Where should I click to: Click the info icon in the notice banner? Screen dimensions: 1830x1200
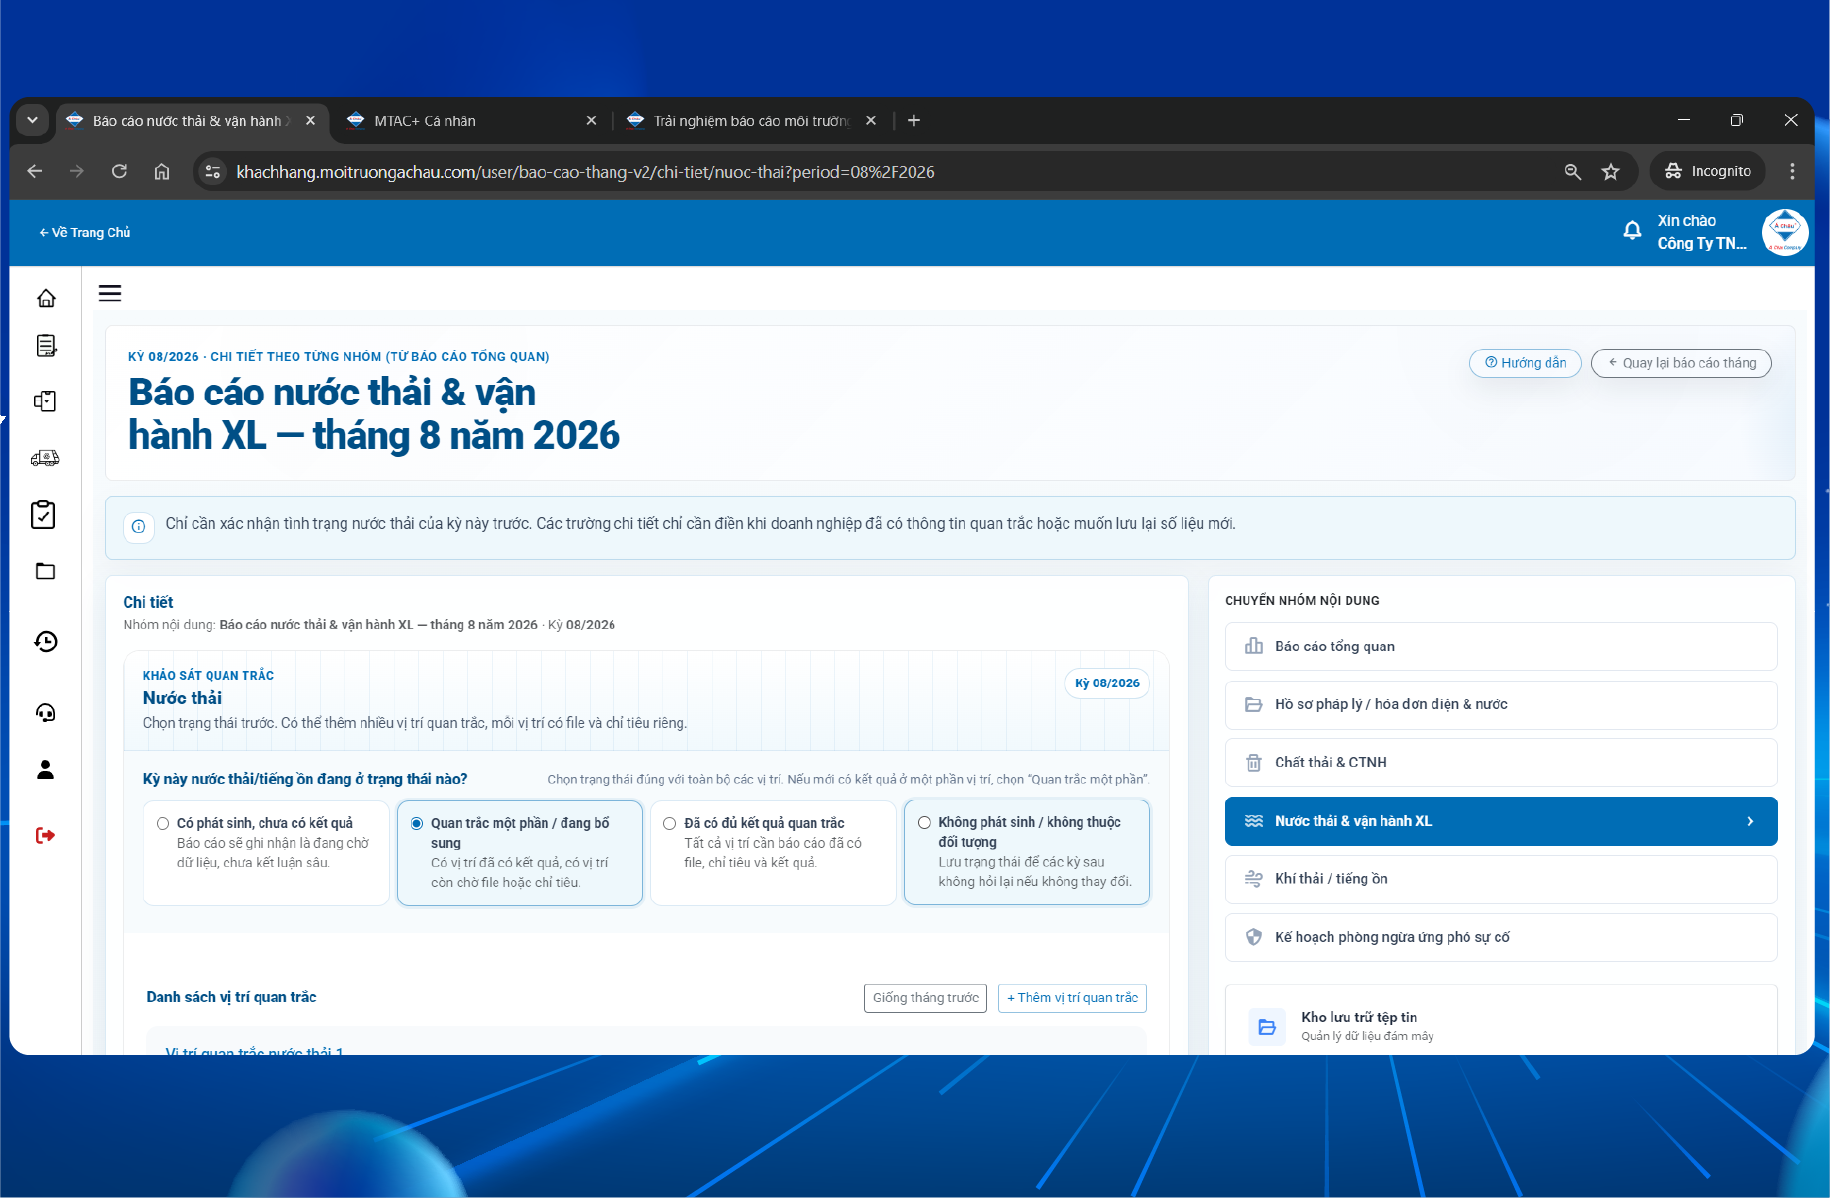[139, 526]
